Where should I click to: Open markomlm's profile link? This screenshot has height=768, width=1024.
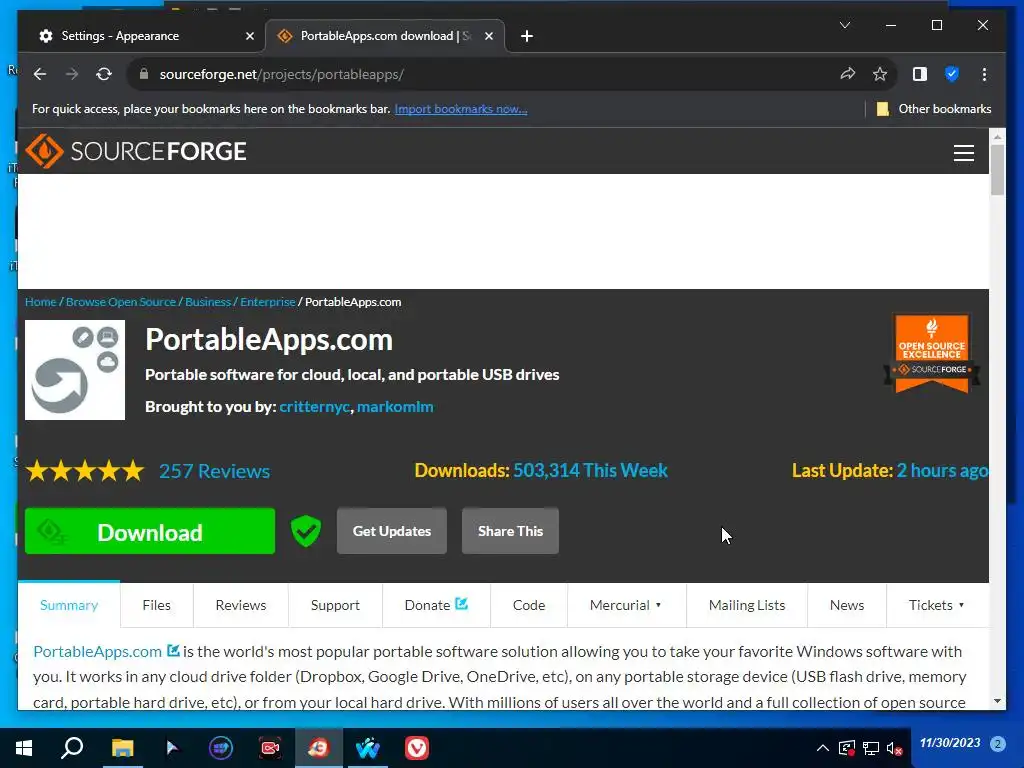395,407
